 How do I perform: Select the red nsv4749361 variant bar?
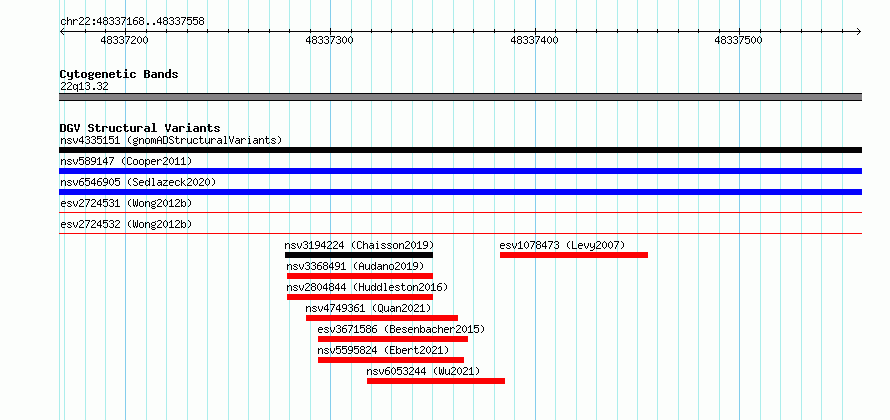tap(382, 318)
